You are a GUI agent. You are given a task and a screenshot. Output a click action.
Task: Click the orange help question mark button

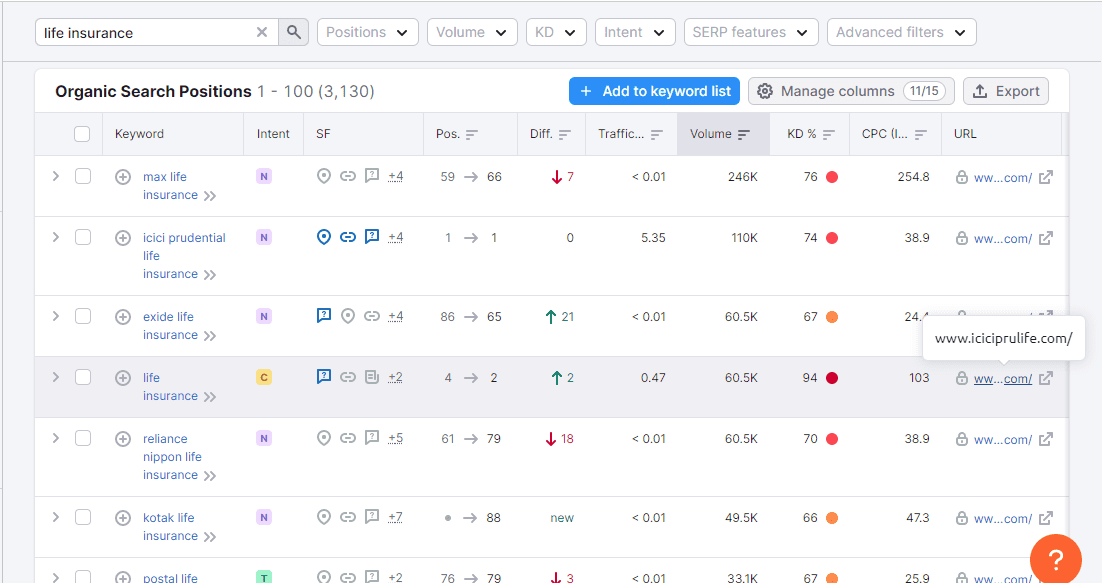1056,559
